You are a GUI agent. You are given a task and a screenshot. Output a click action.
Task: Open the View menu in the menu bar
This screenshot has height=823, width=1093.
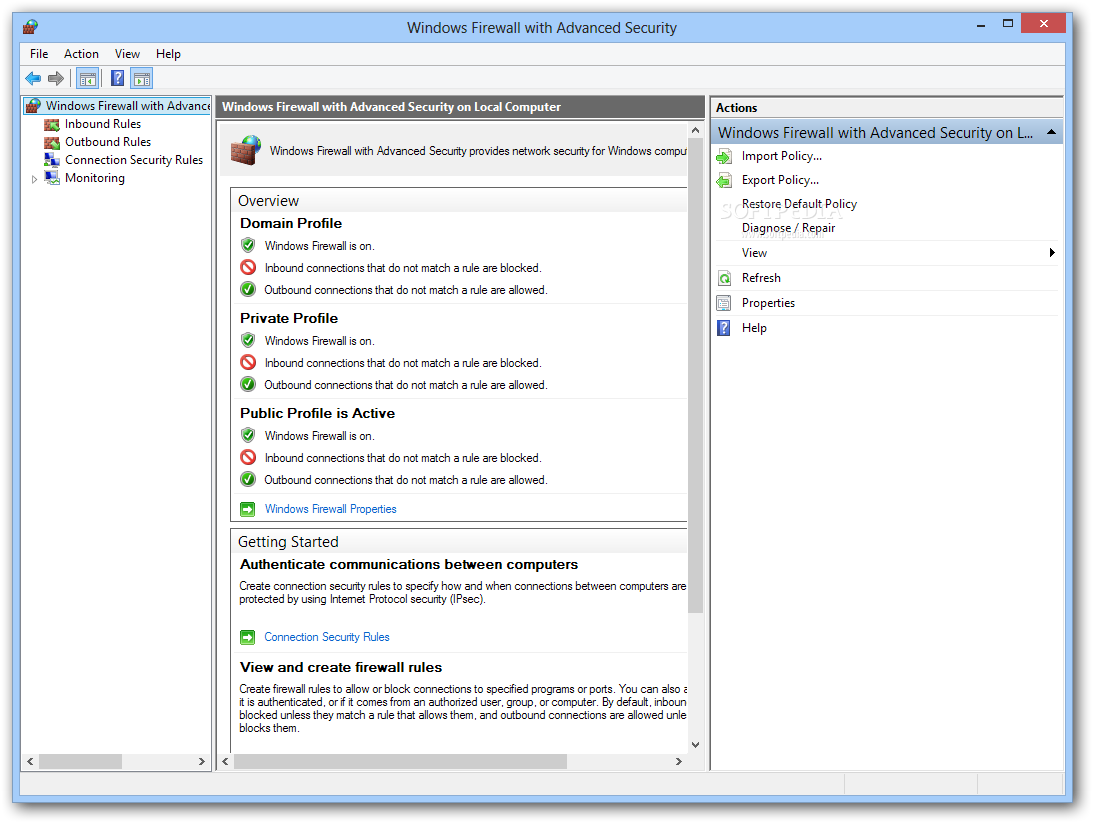(128, 54)
